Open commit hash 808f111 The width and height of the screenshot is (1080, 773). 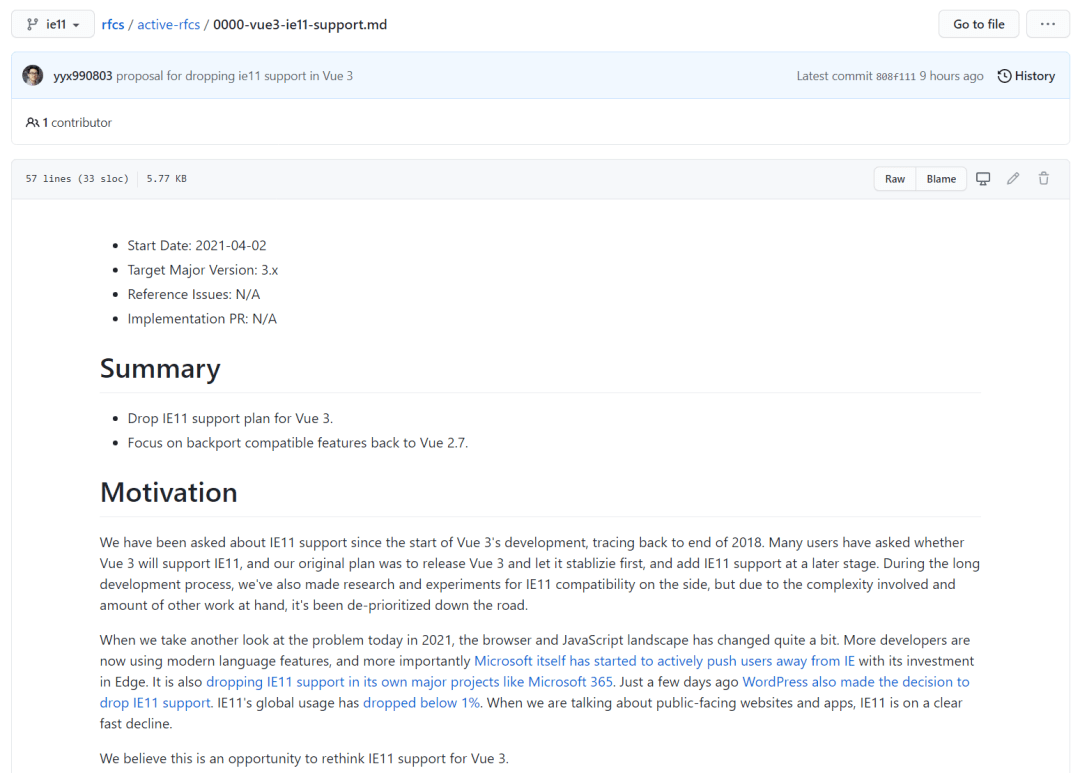coord(895,76)
